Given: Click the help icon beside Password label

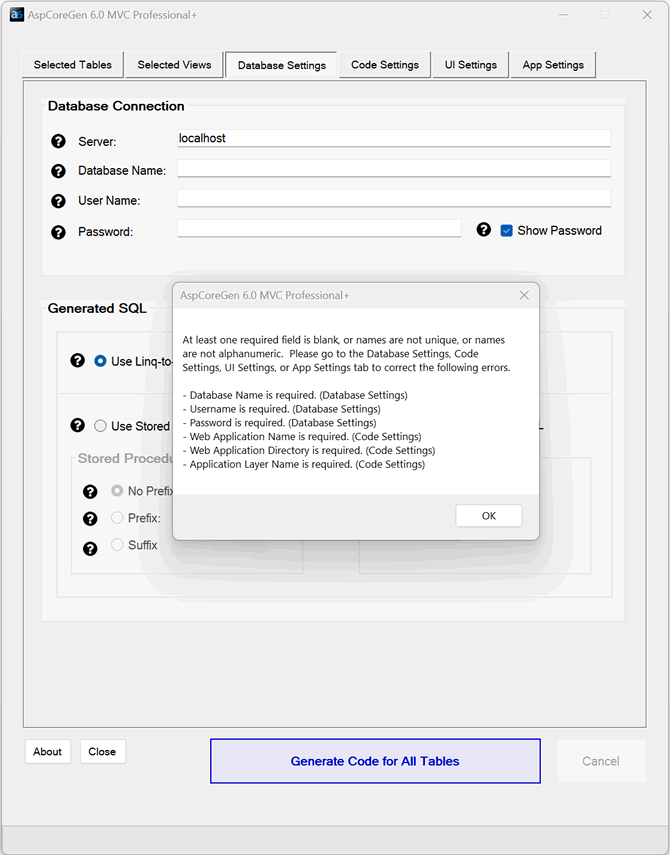Looking at the screenshot, I should [x=58, y=232].
